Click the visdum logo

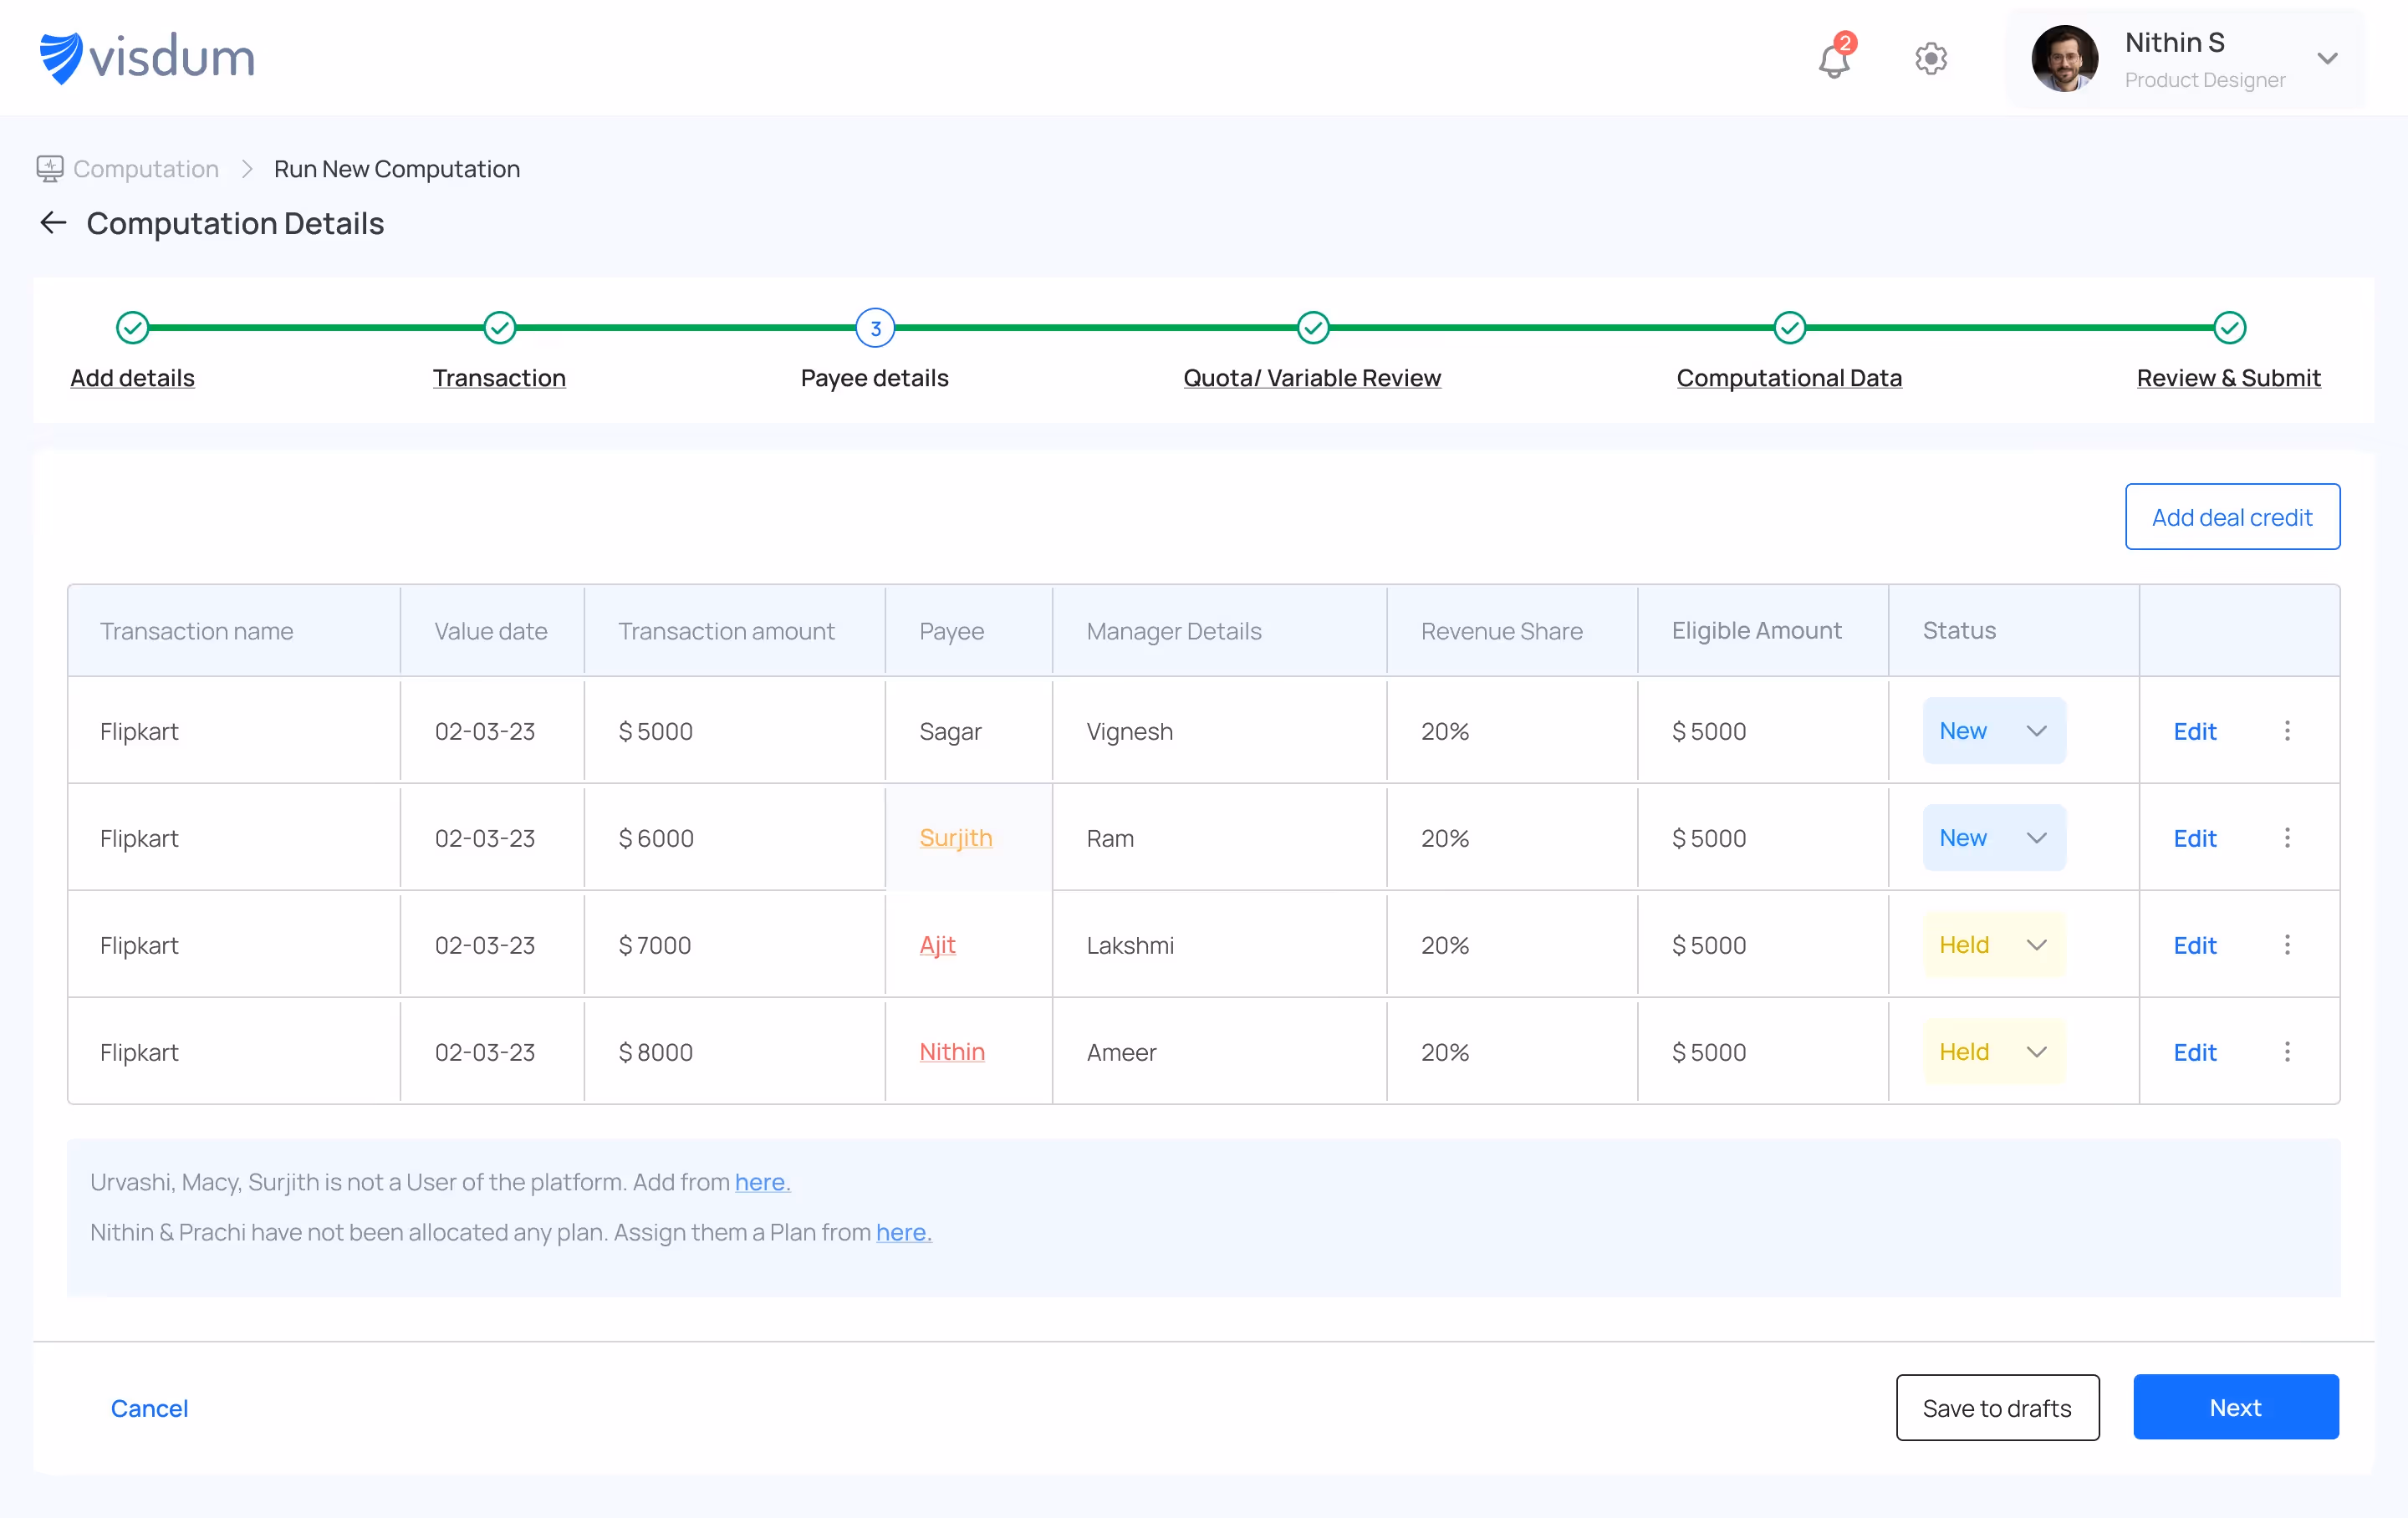[x=147, y=58]
